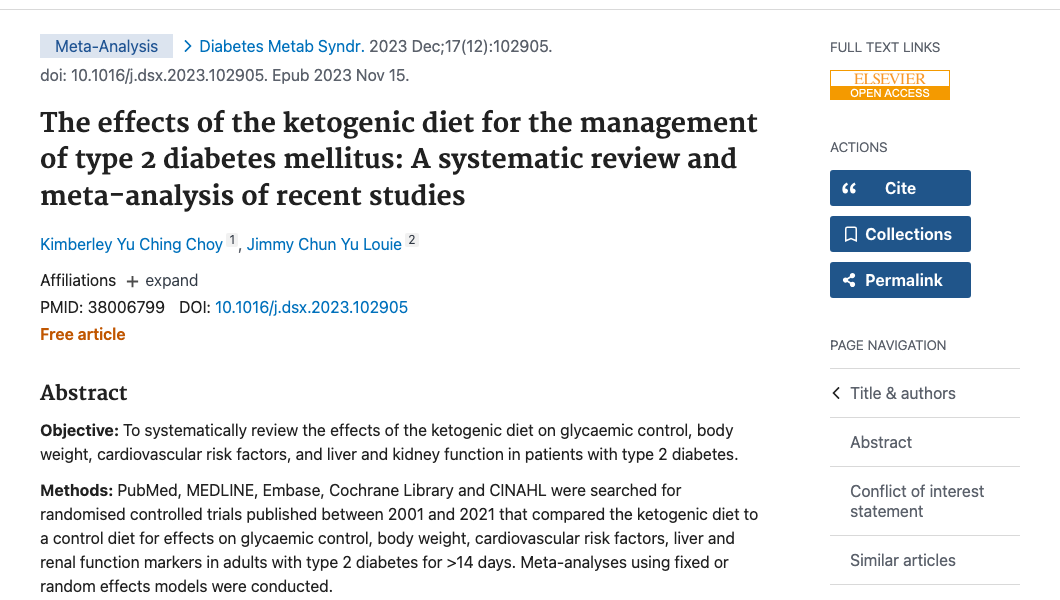This screenshot has height=600, width=1060.
Task: Return to the Title & authors section
Action: click(905, 393)
